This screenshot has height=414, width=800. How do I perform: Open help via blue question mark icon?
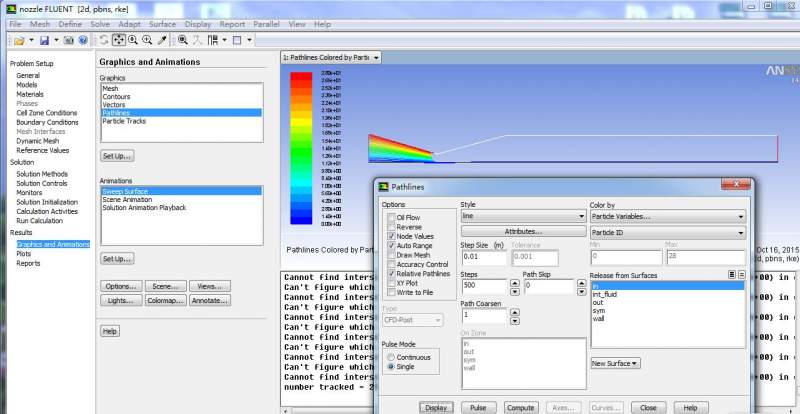(x=82, y=40)
